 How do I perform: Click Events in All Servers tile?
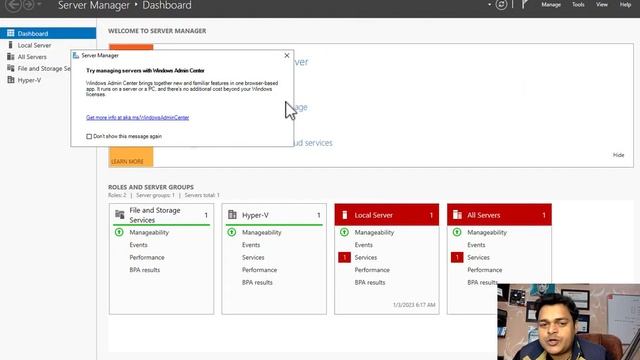pos(476,245)
